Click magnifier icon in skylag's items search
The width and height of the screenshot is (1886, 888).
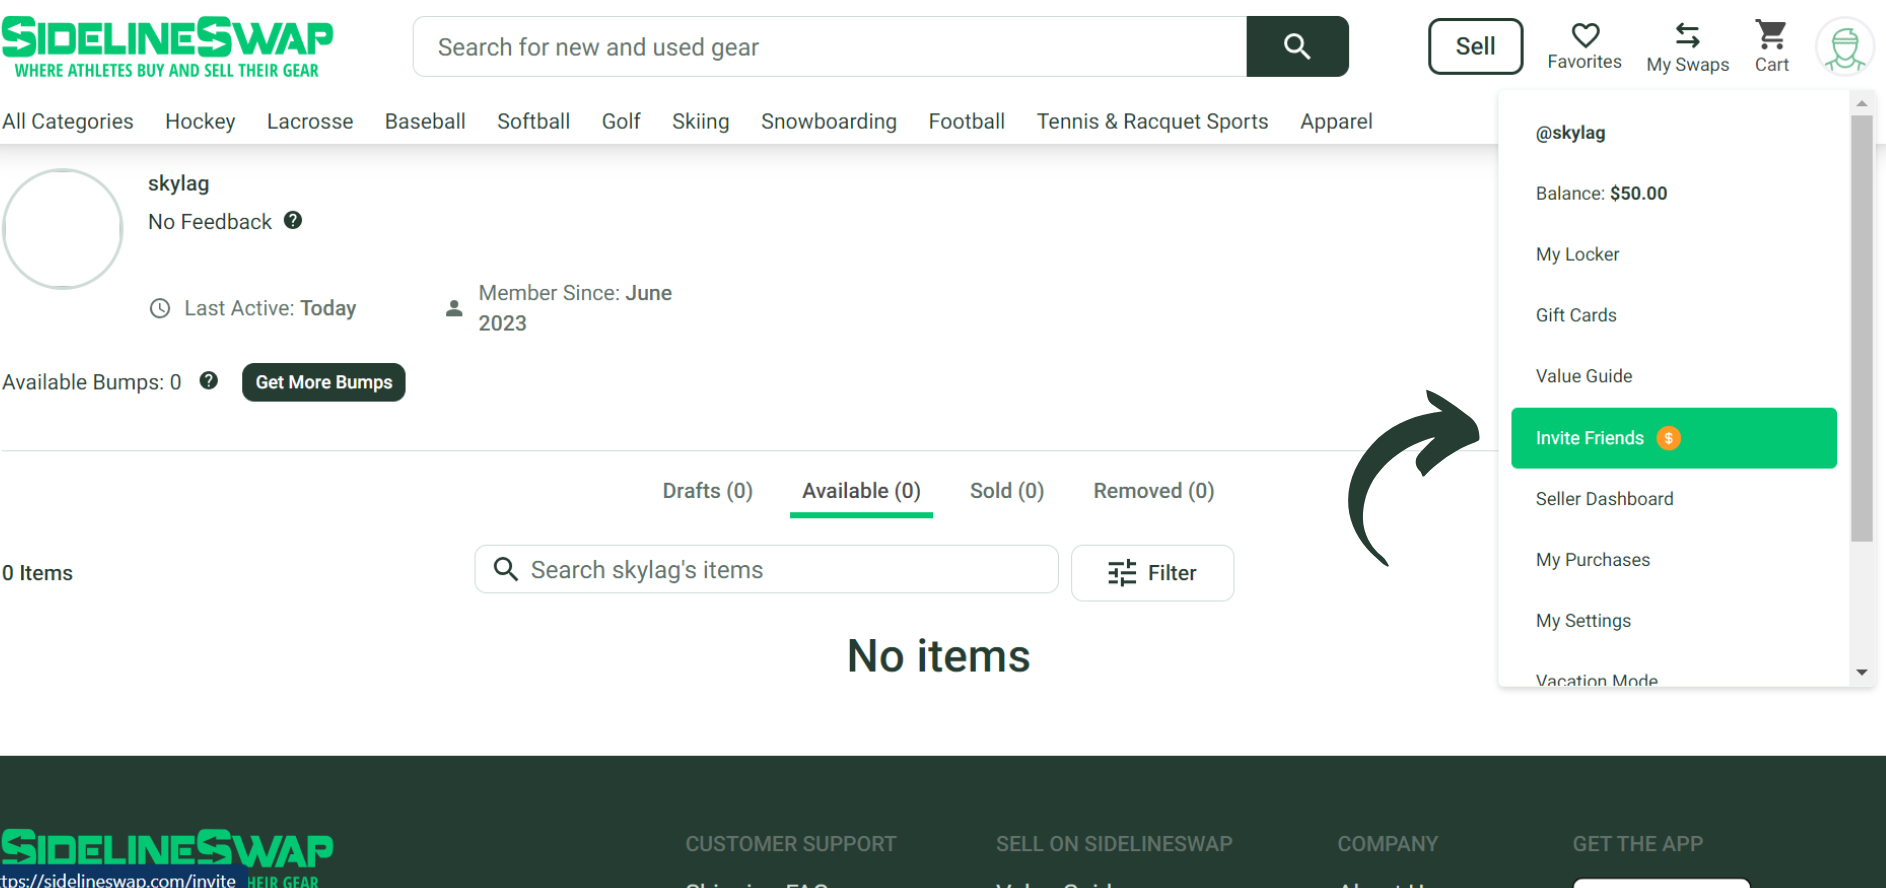pos(506,569)
